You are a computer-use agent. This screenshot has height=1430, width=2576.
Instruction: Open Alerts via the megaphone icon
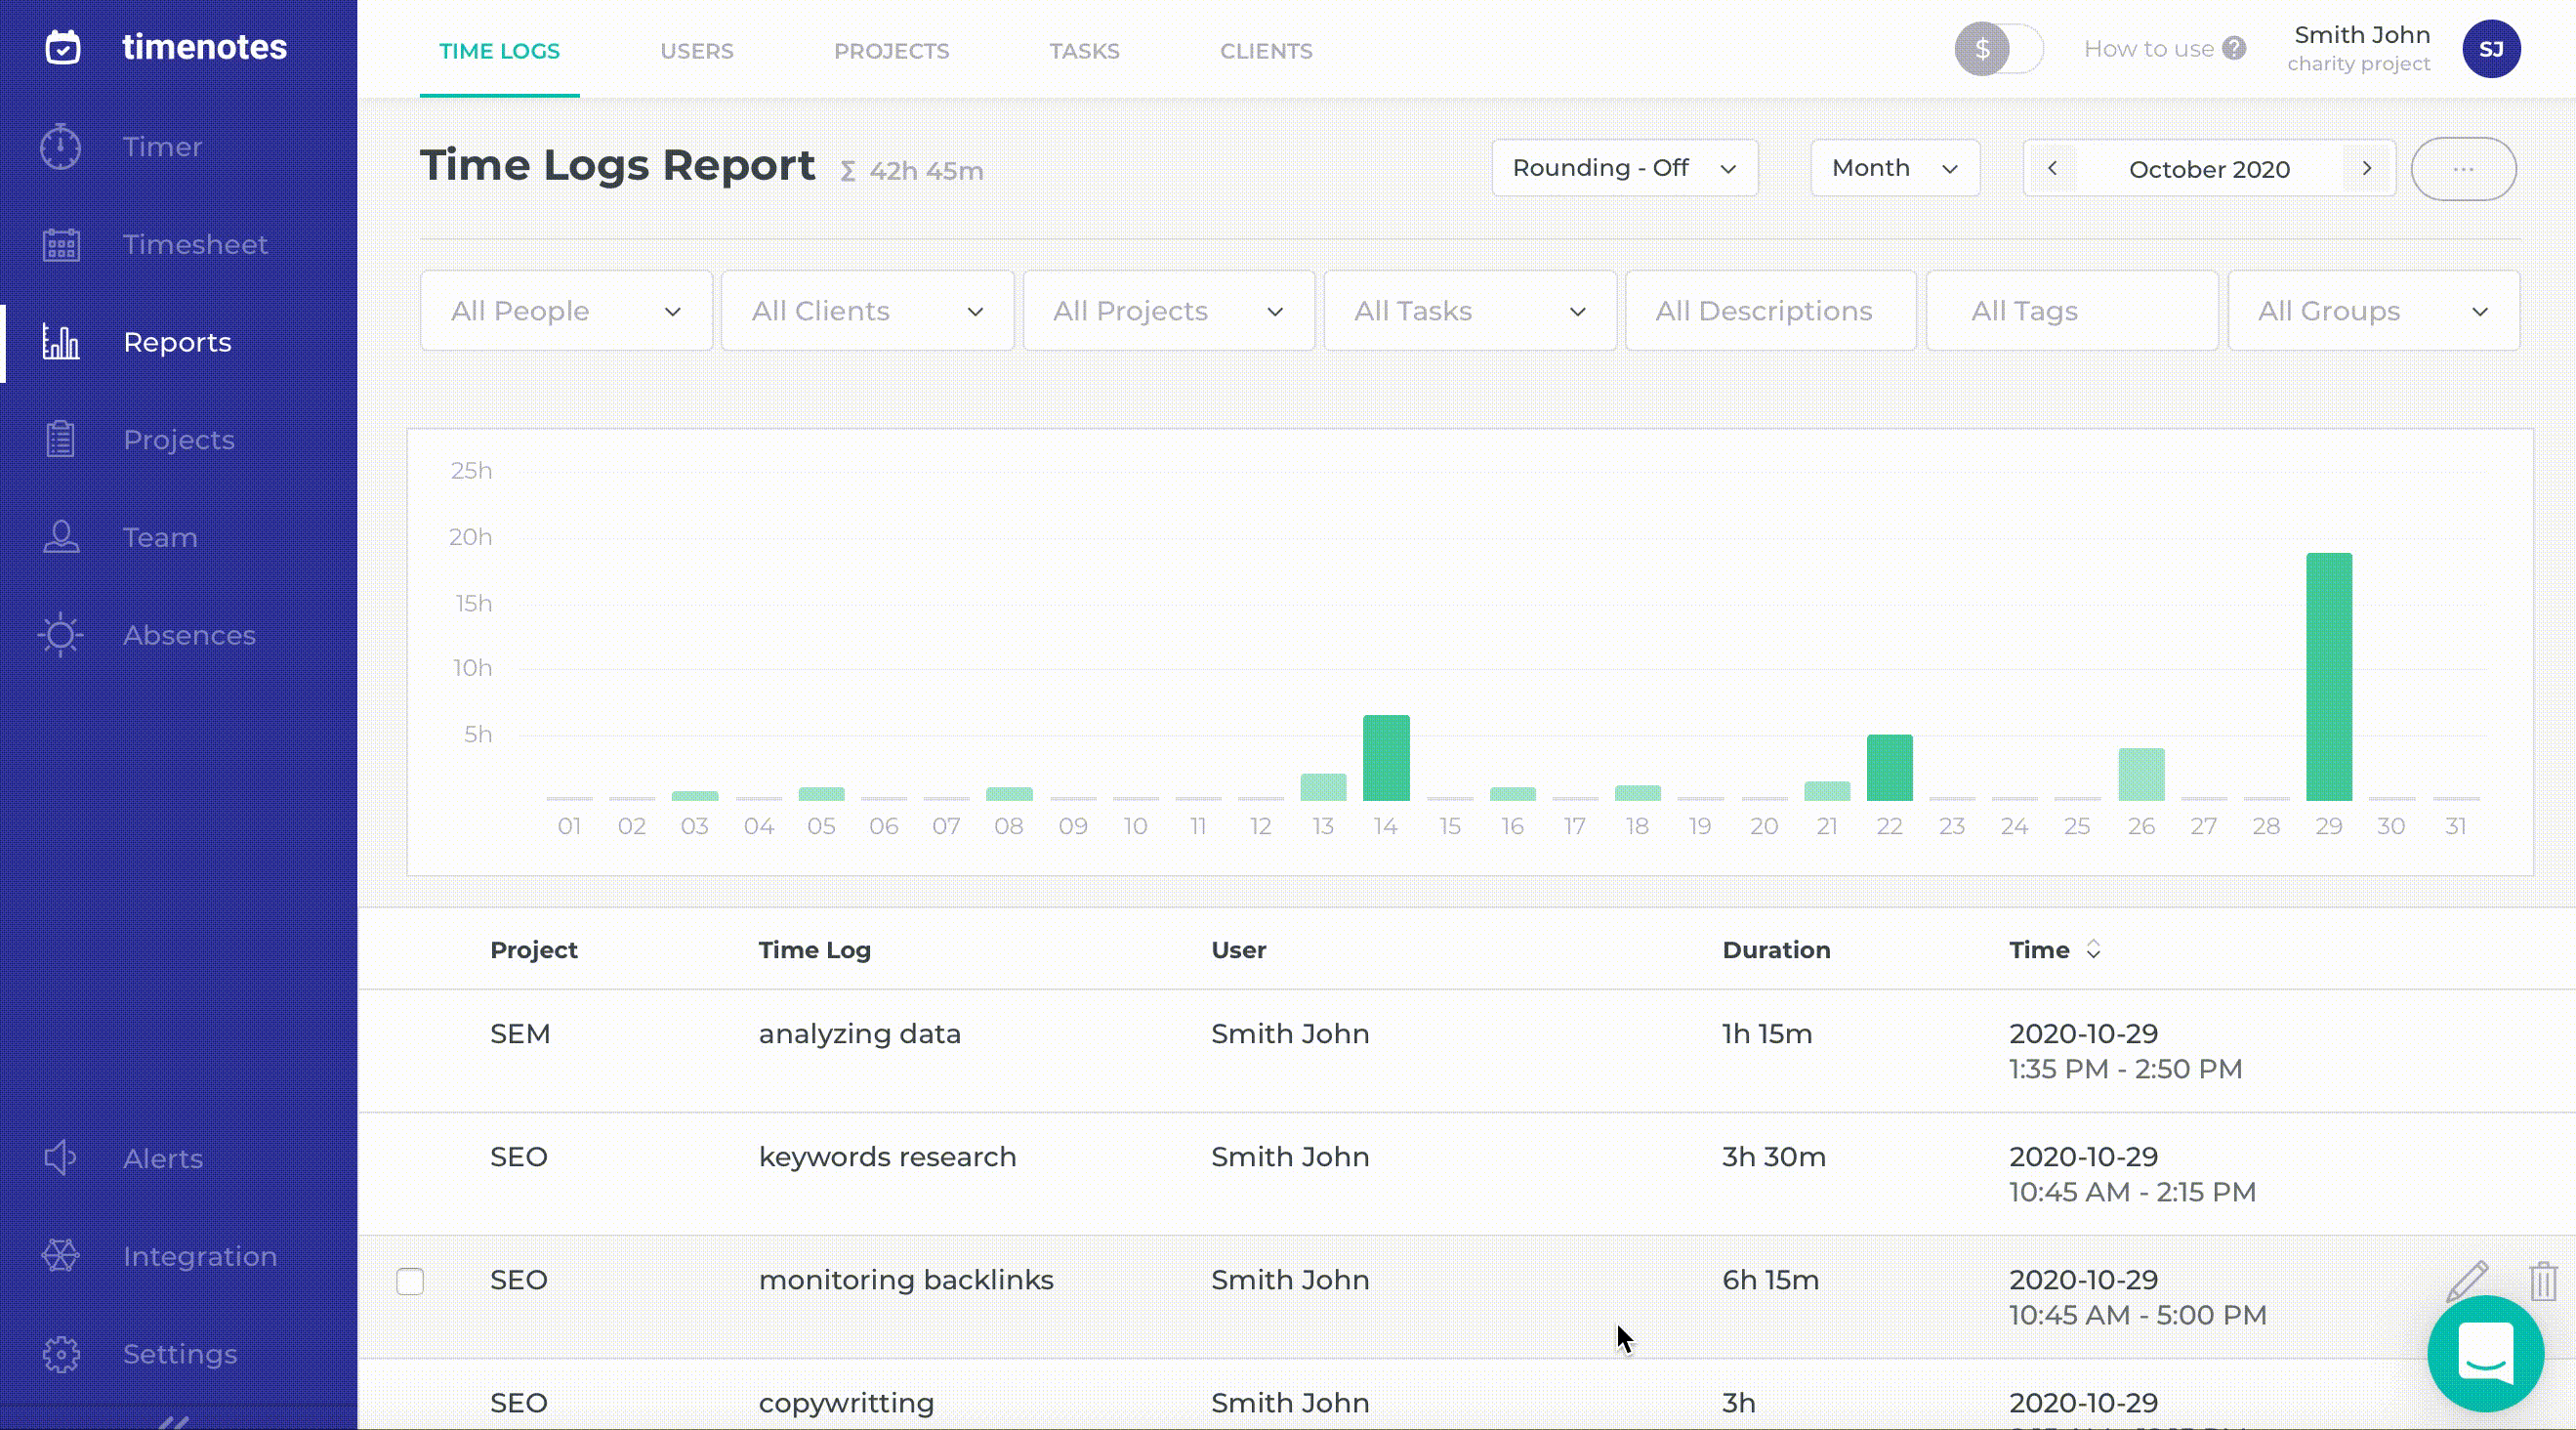[x=61, y=1158]
